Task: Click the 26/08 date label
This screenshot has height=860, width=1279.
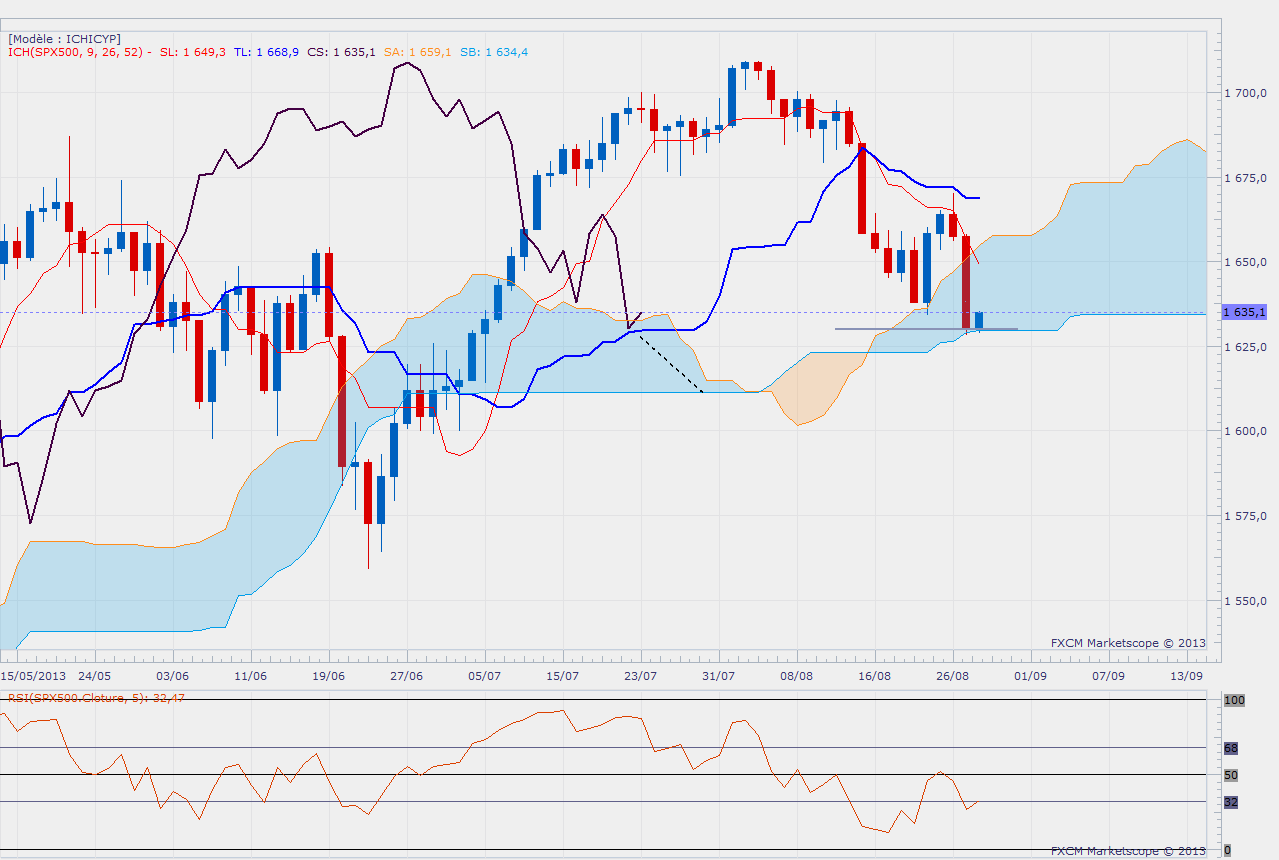Action: coord(953,675)
